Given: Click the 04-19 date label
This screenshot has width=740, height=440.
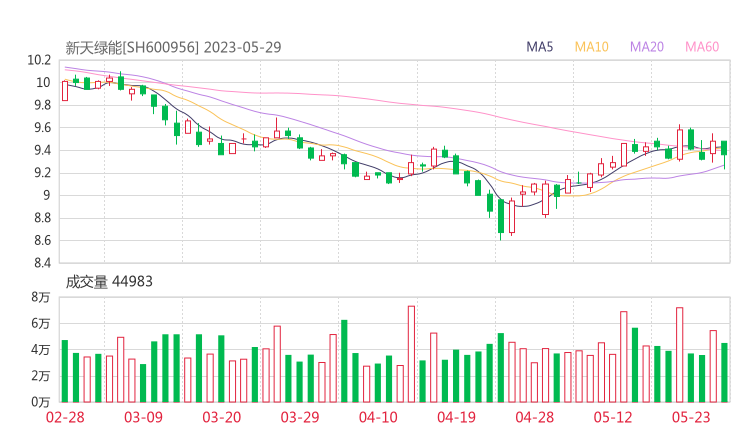Looking at the screenshot, I should point(456,417).
